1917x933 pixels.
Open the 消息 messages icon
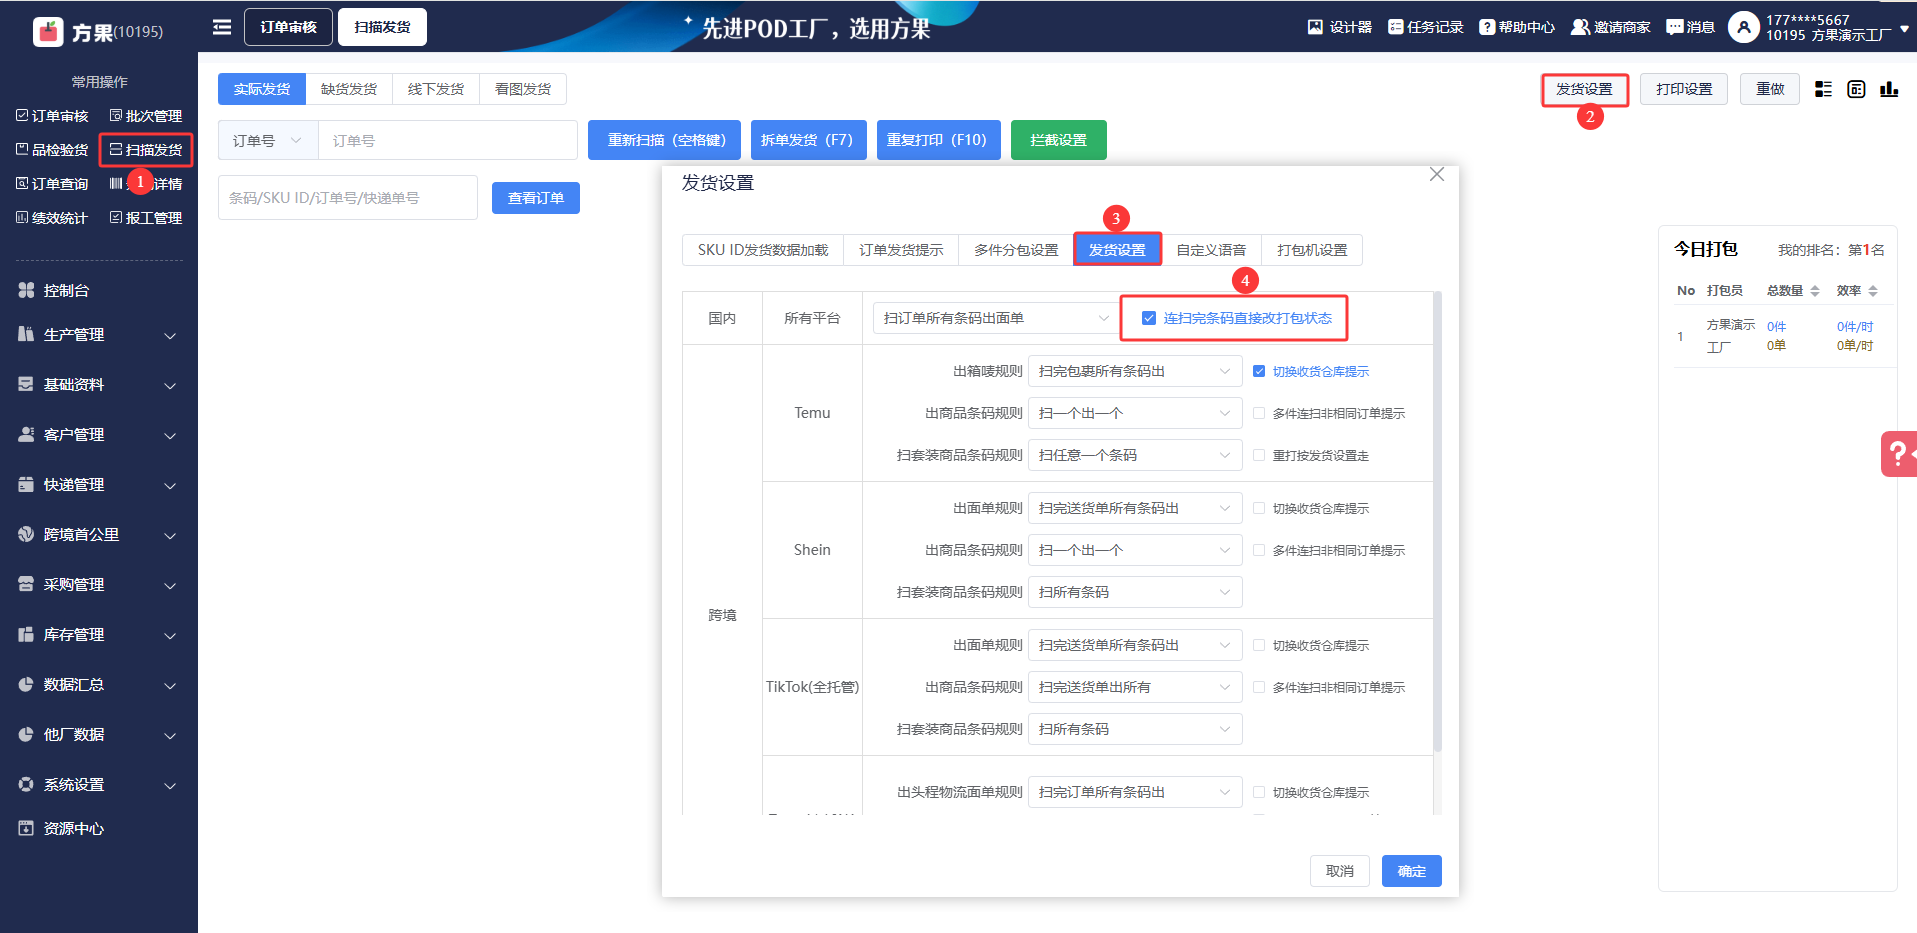tap(1675, 27)
